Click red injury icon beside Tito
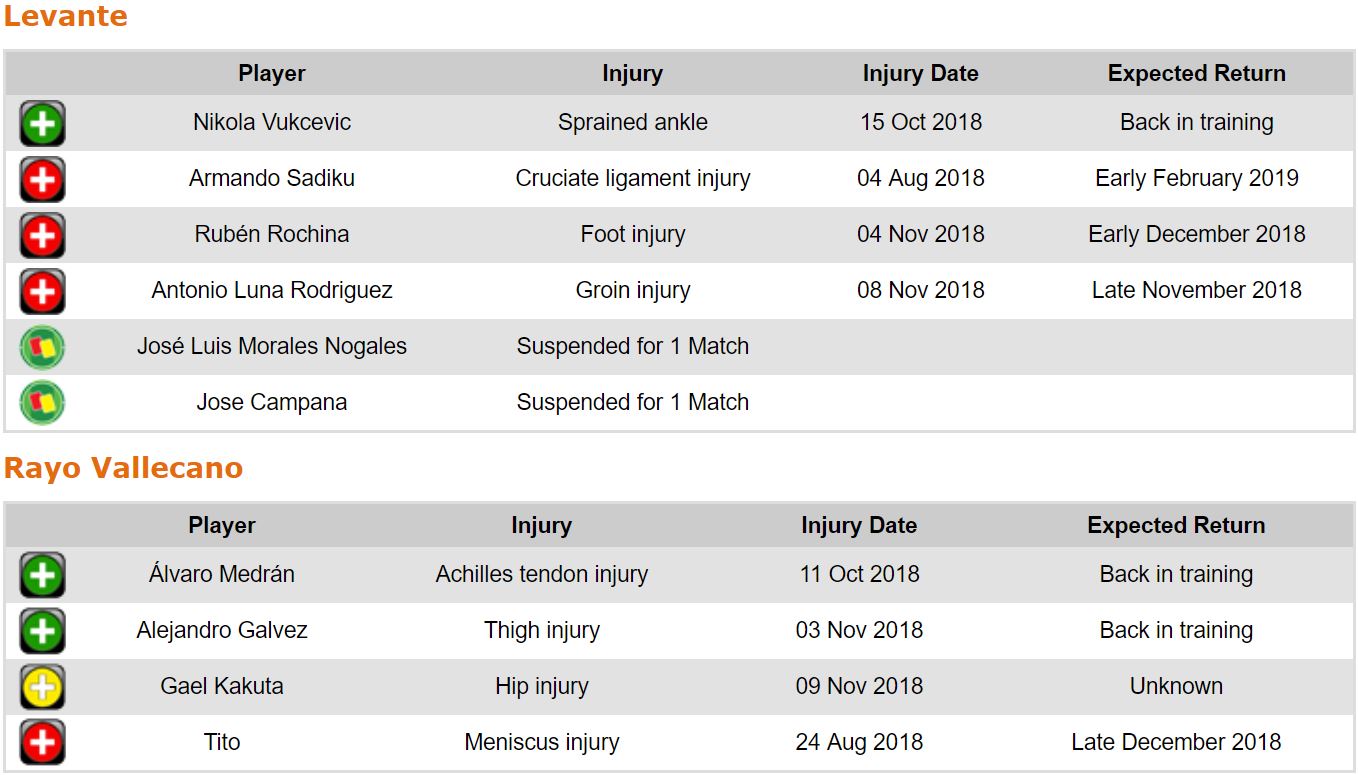 (42, 744)
